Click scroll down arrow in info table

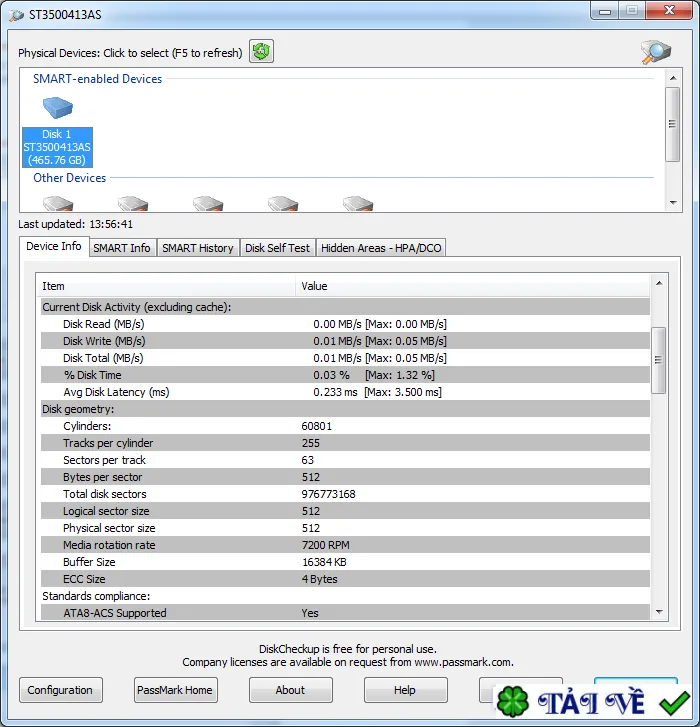point(659,612)
